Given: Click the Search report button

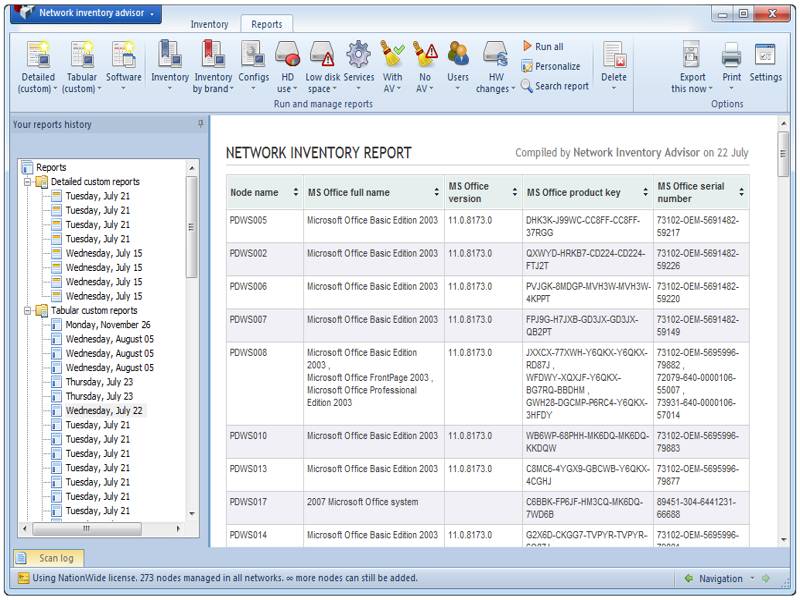Looking at the screenshot, I should (x=554, y=86).
